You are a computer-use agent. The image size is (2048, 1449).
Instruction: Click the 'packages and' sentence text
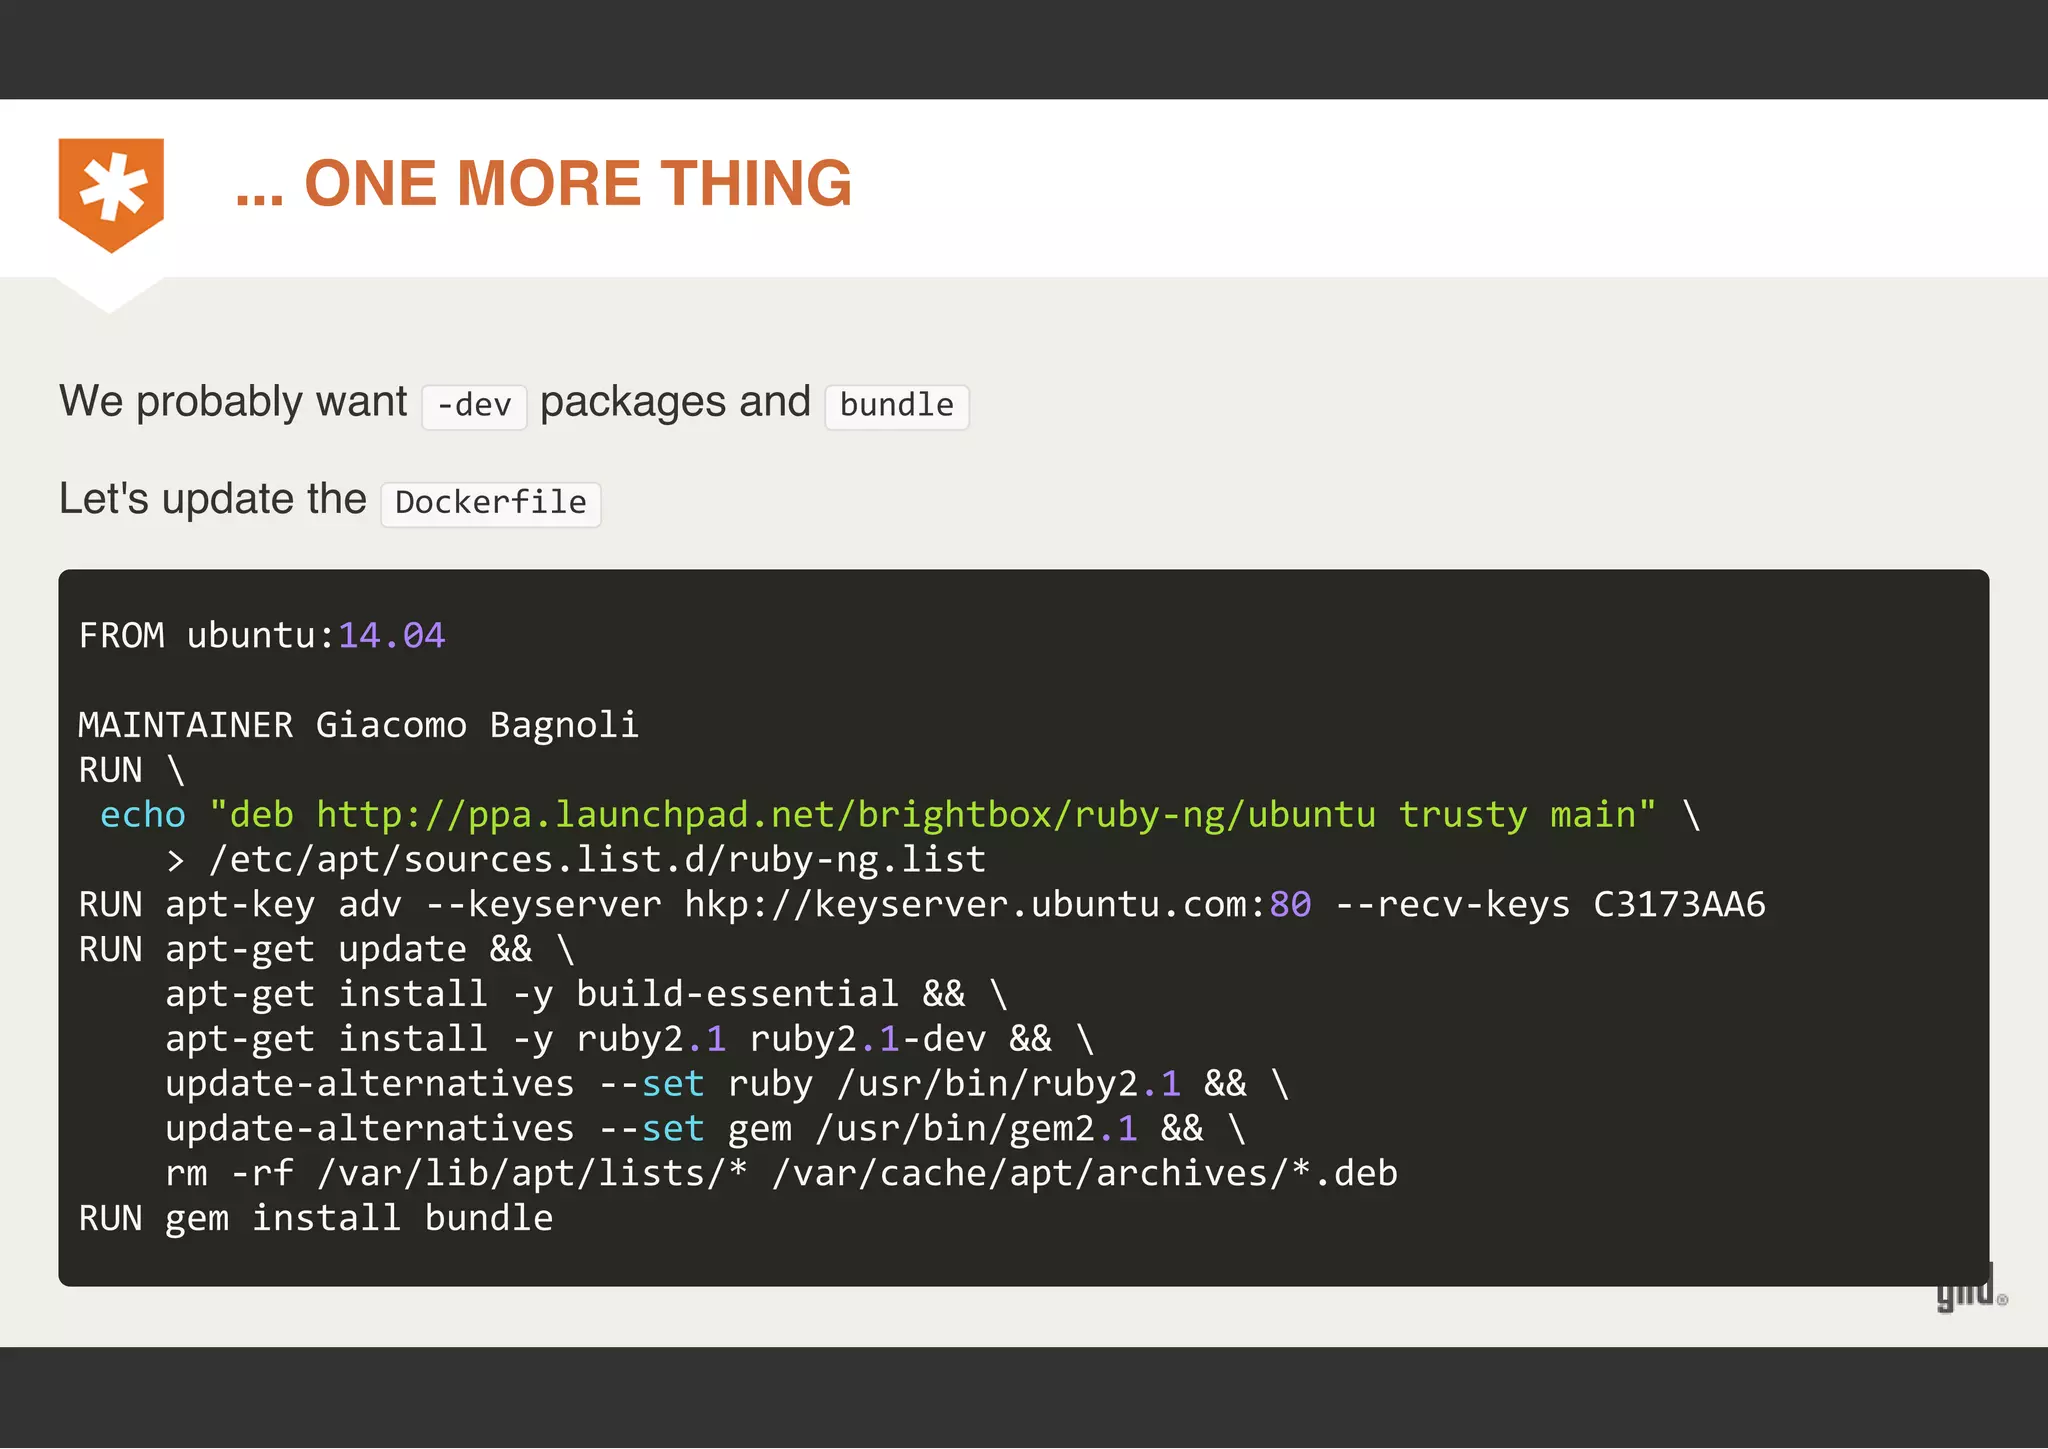(x=675, y=402)
